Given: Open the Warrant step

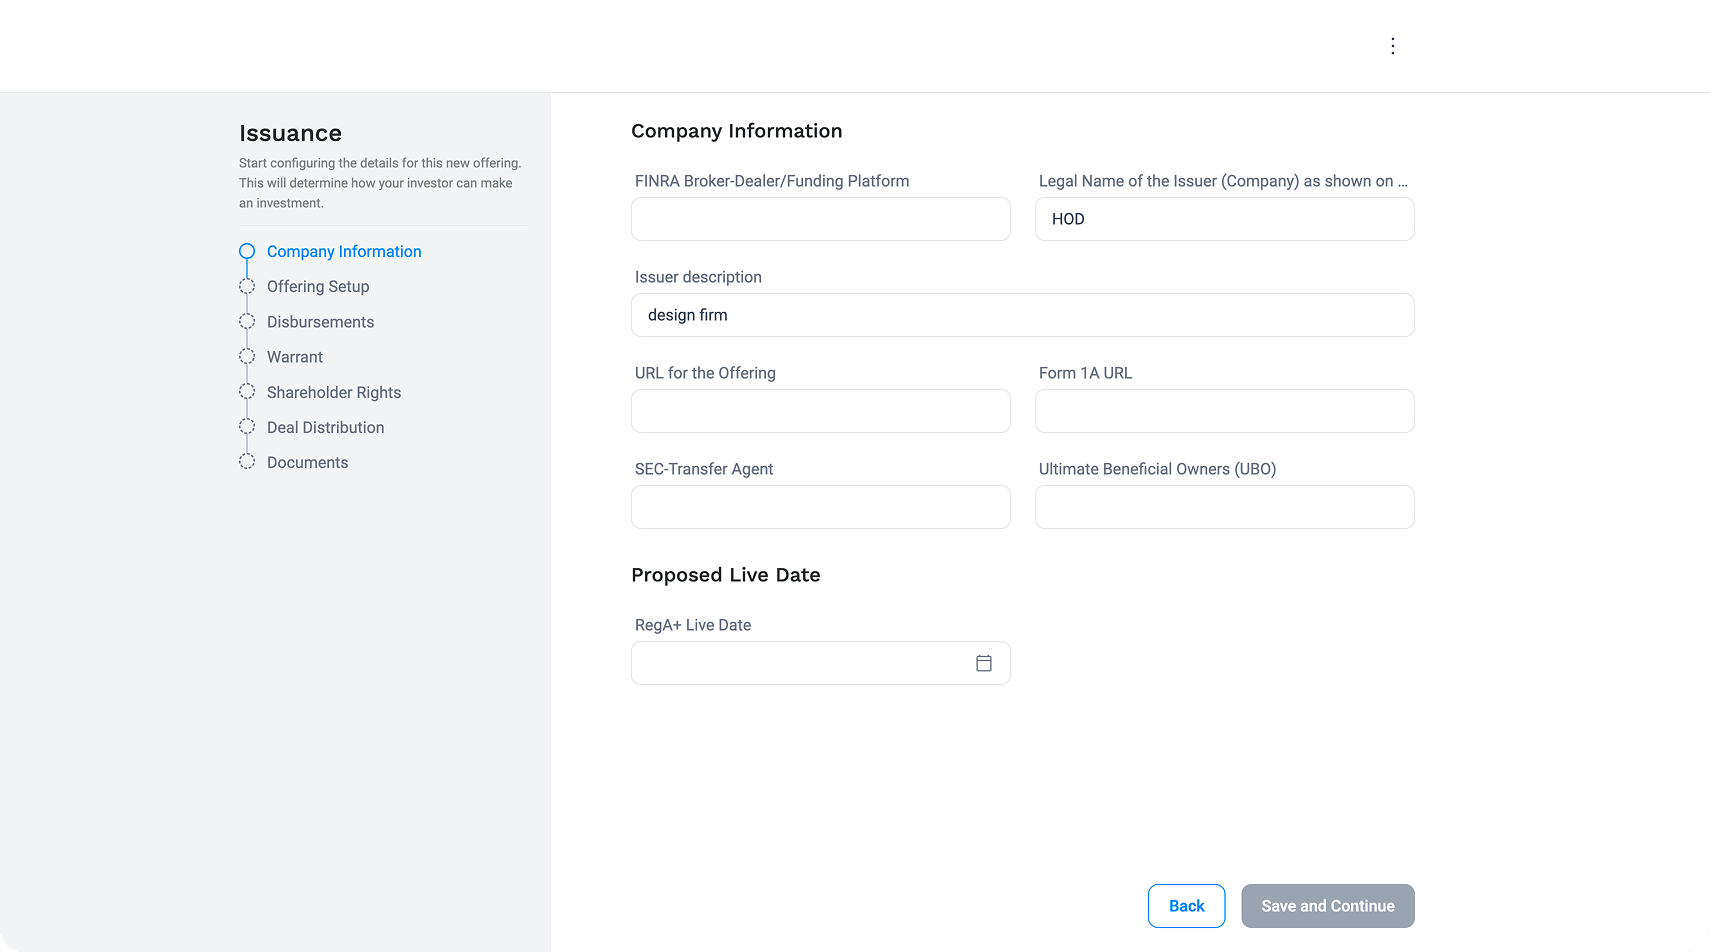Looking at the screenshot, I should click(x=295, y=357).
